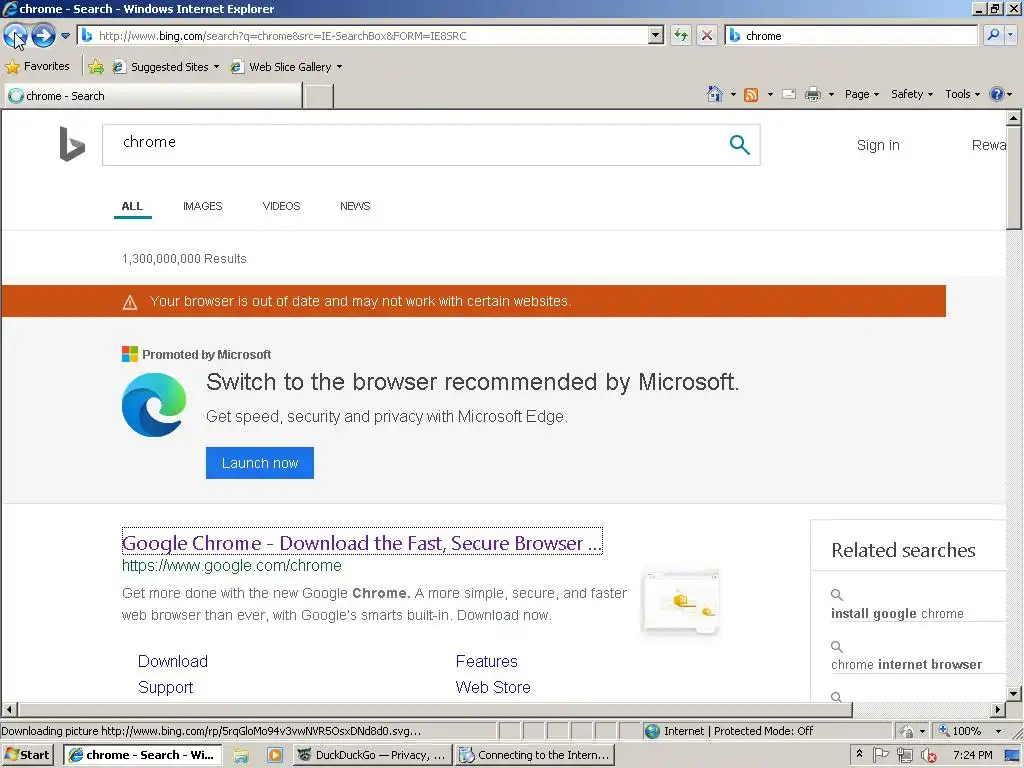Run search with the IE magnifier icon

coord(993,35)
